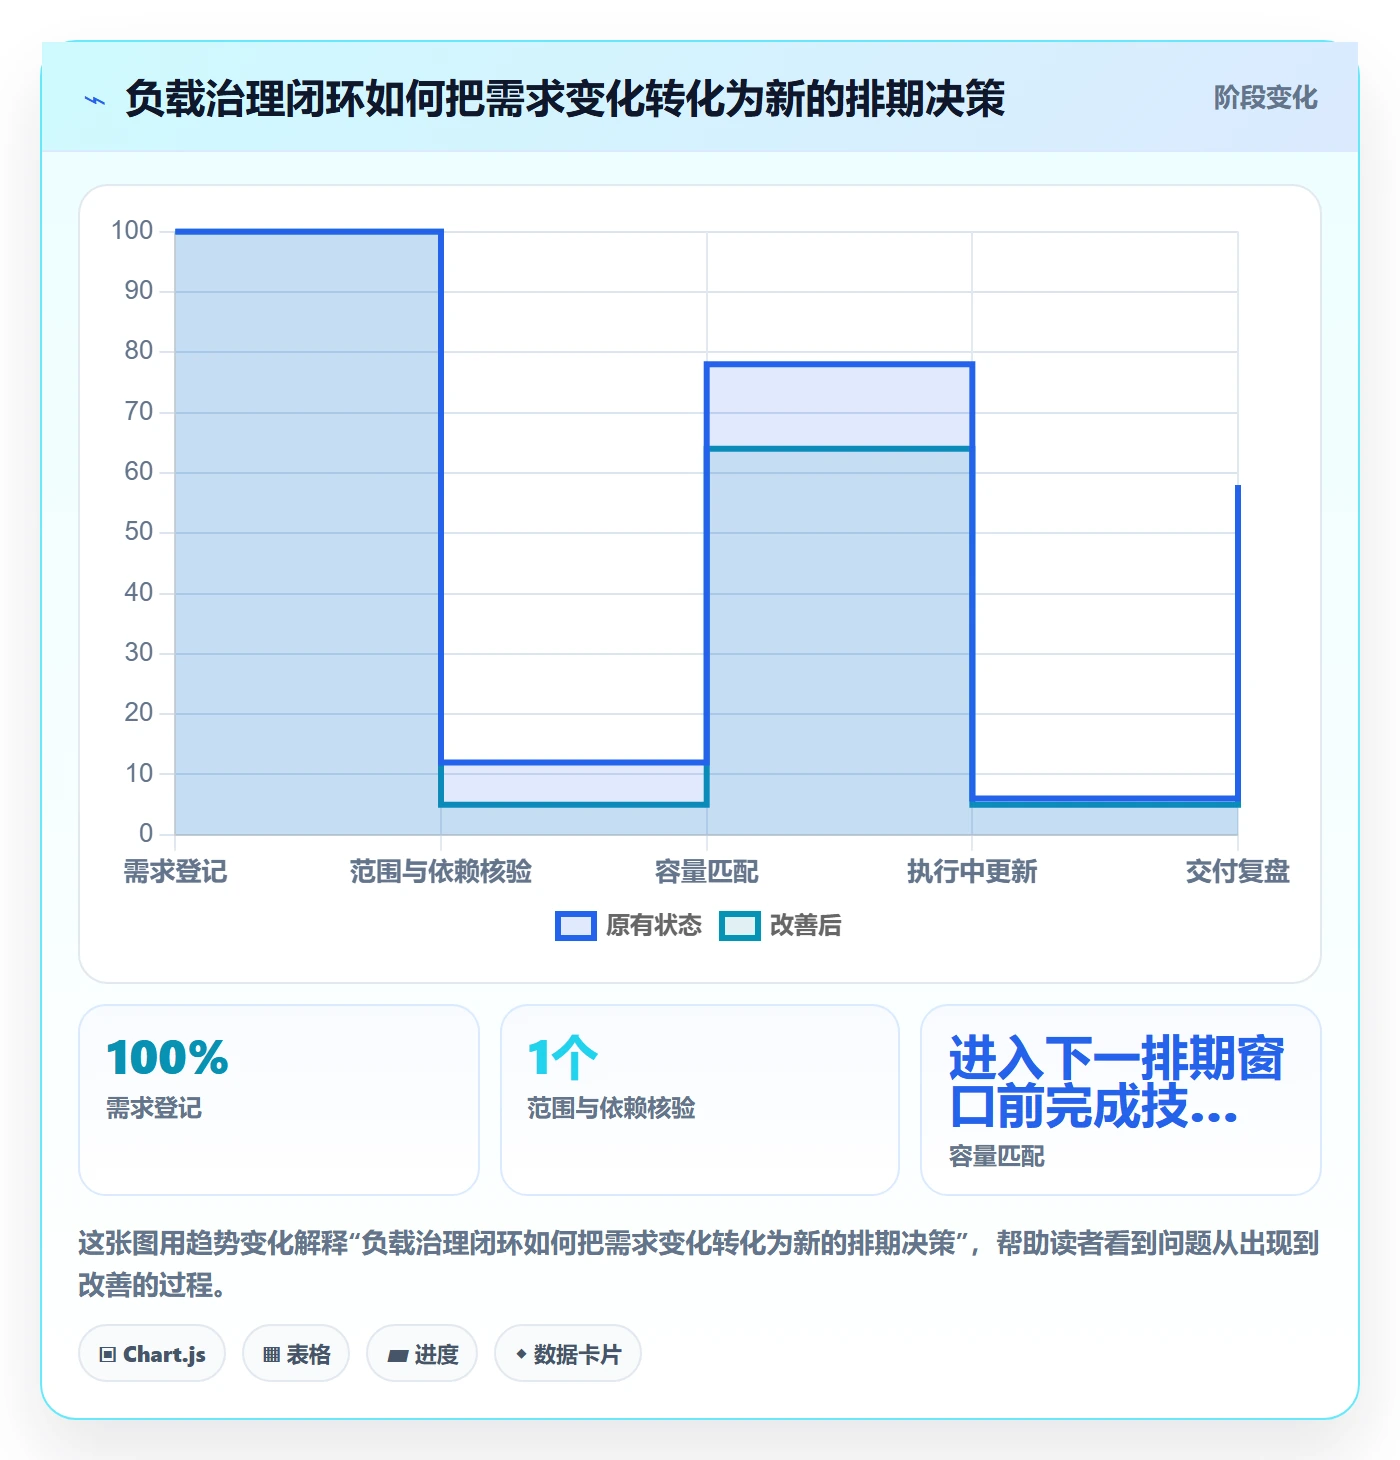Image resolution: width=1400 pixels, height=1460 pixels.
Task: Click the 100% value in the first data card
Action: click(x=168, y=1058)
